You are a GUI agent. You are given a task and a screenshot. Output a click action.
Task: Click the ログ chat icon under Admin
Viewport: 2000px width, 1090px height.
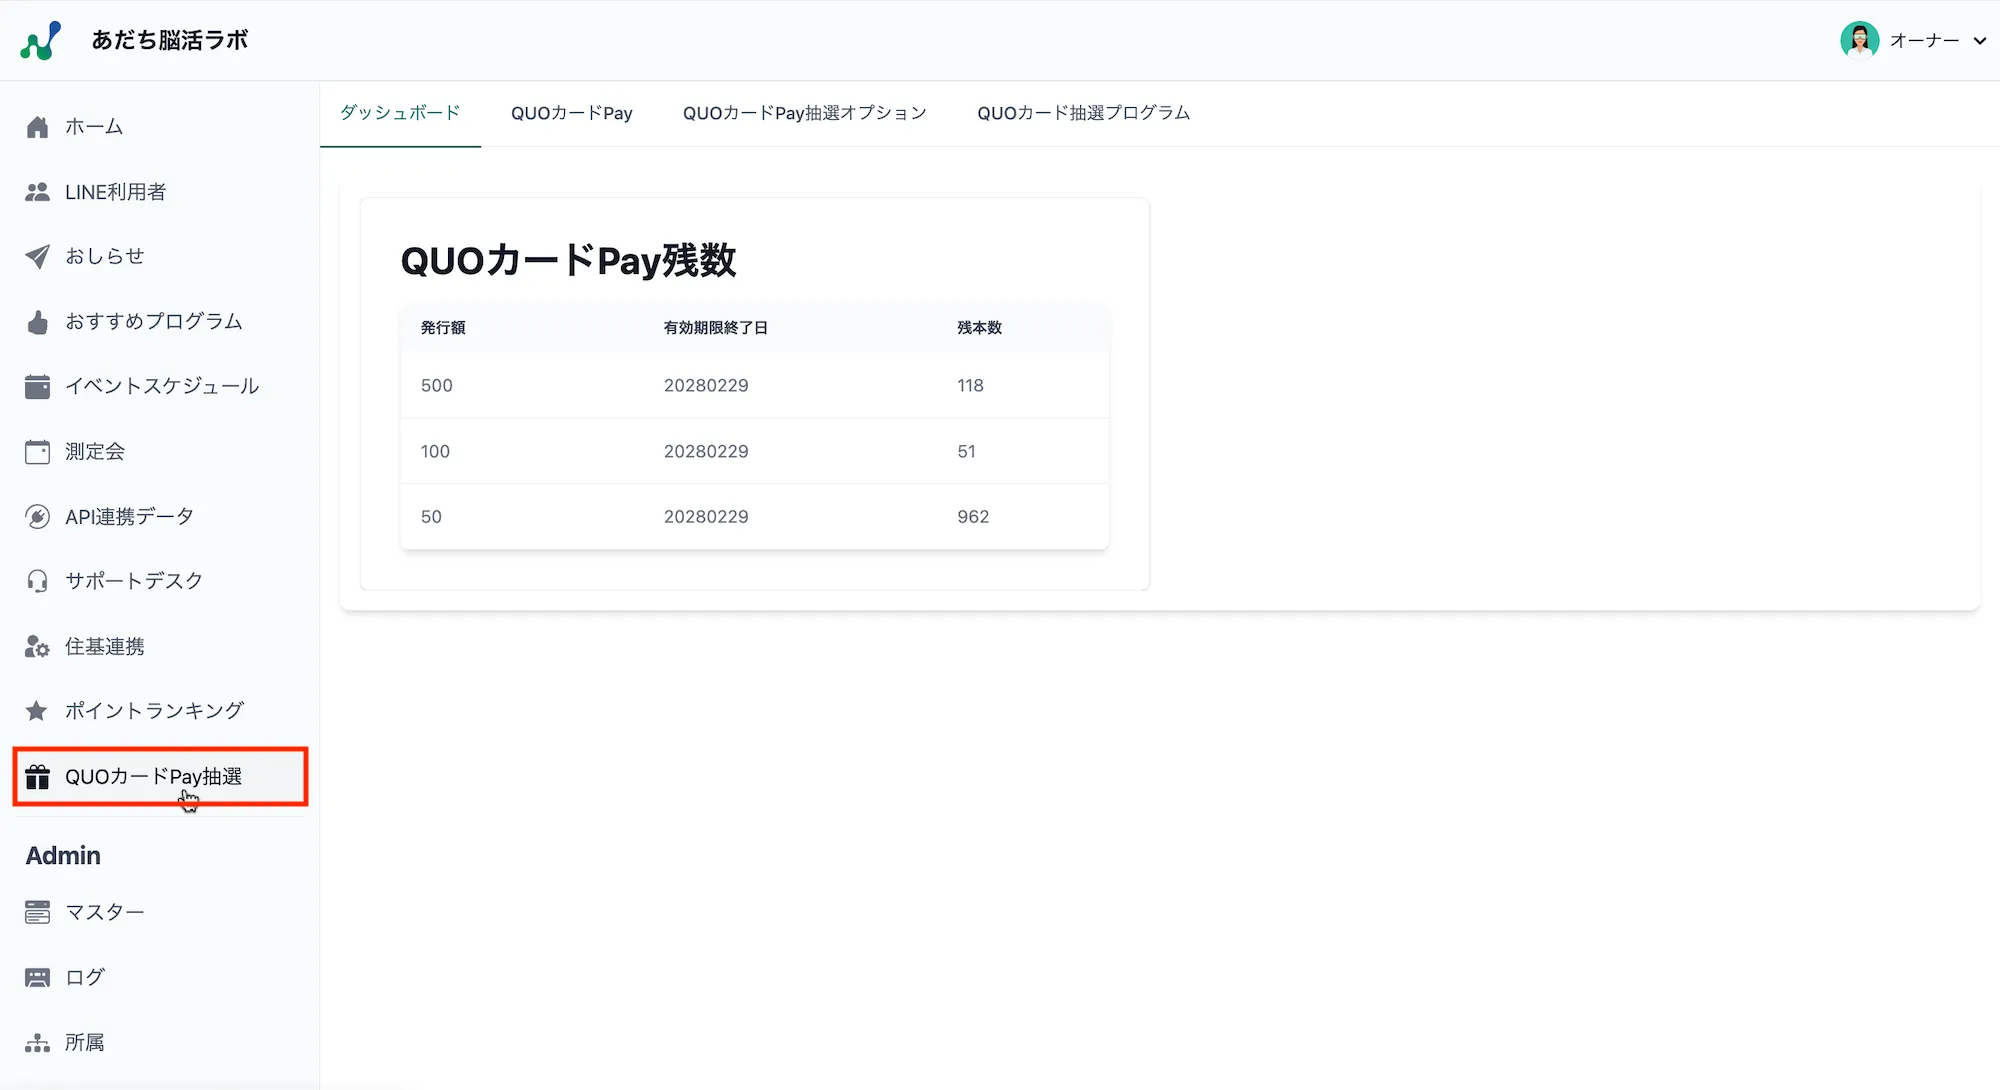[37, 976]
